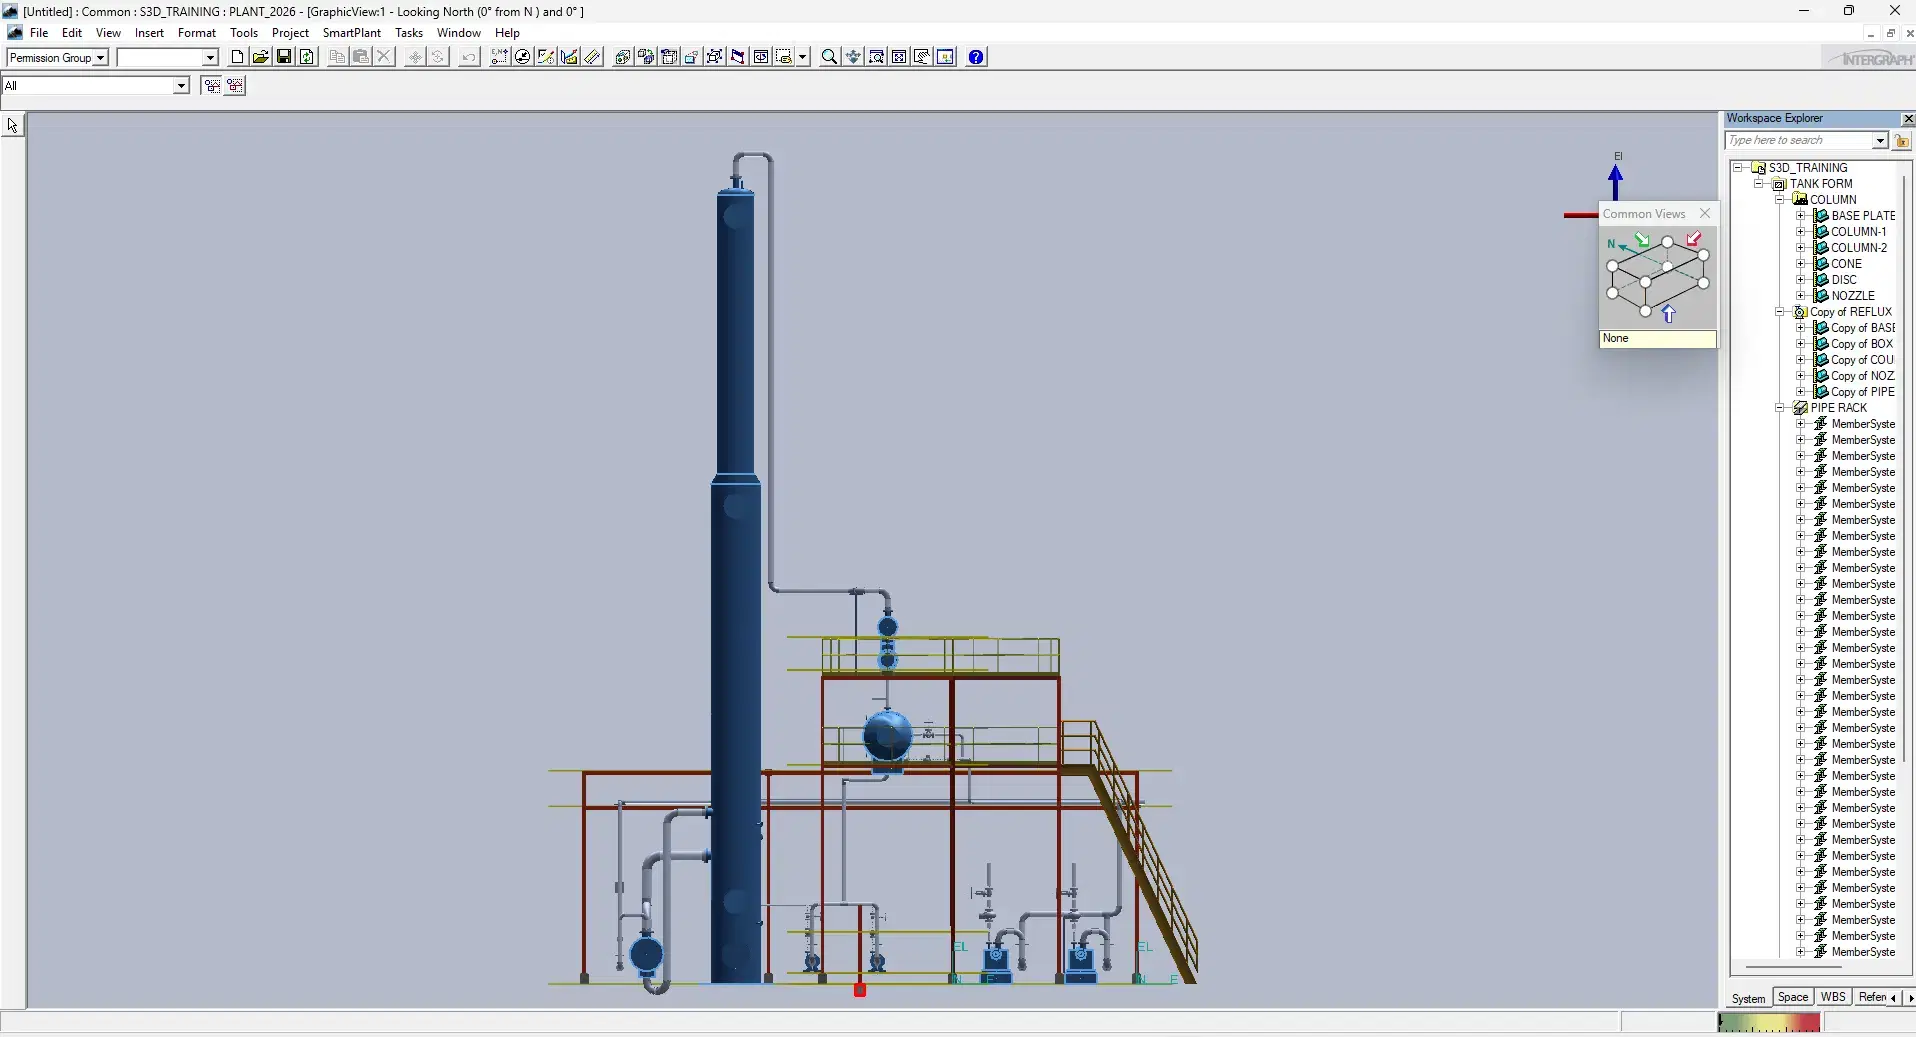
Task: Open the Project menu
Action: [x=290, y=33]
